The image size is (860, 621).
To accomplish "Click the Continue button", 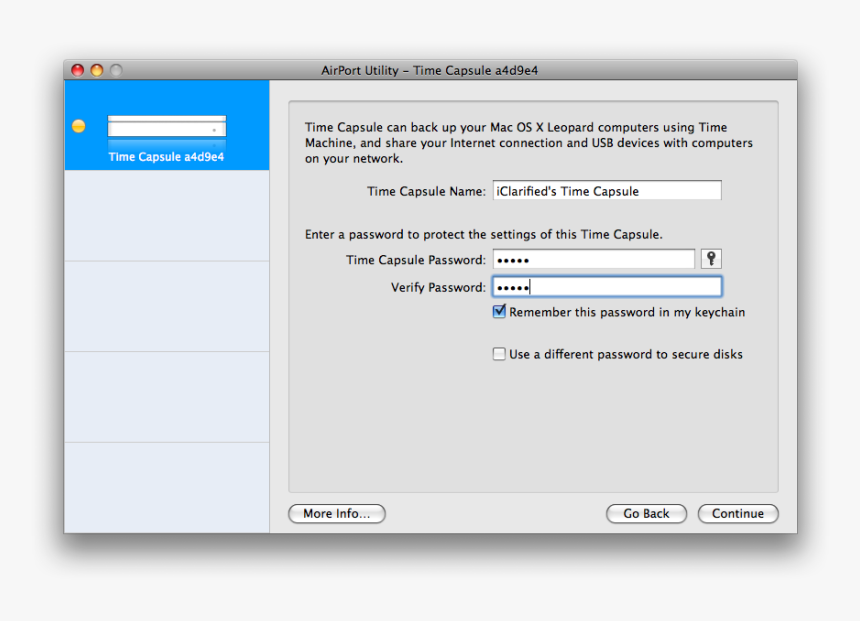I will (738, 513).
